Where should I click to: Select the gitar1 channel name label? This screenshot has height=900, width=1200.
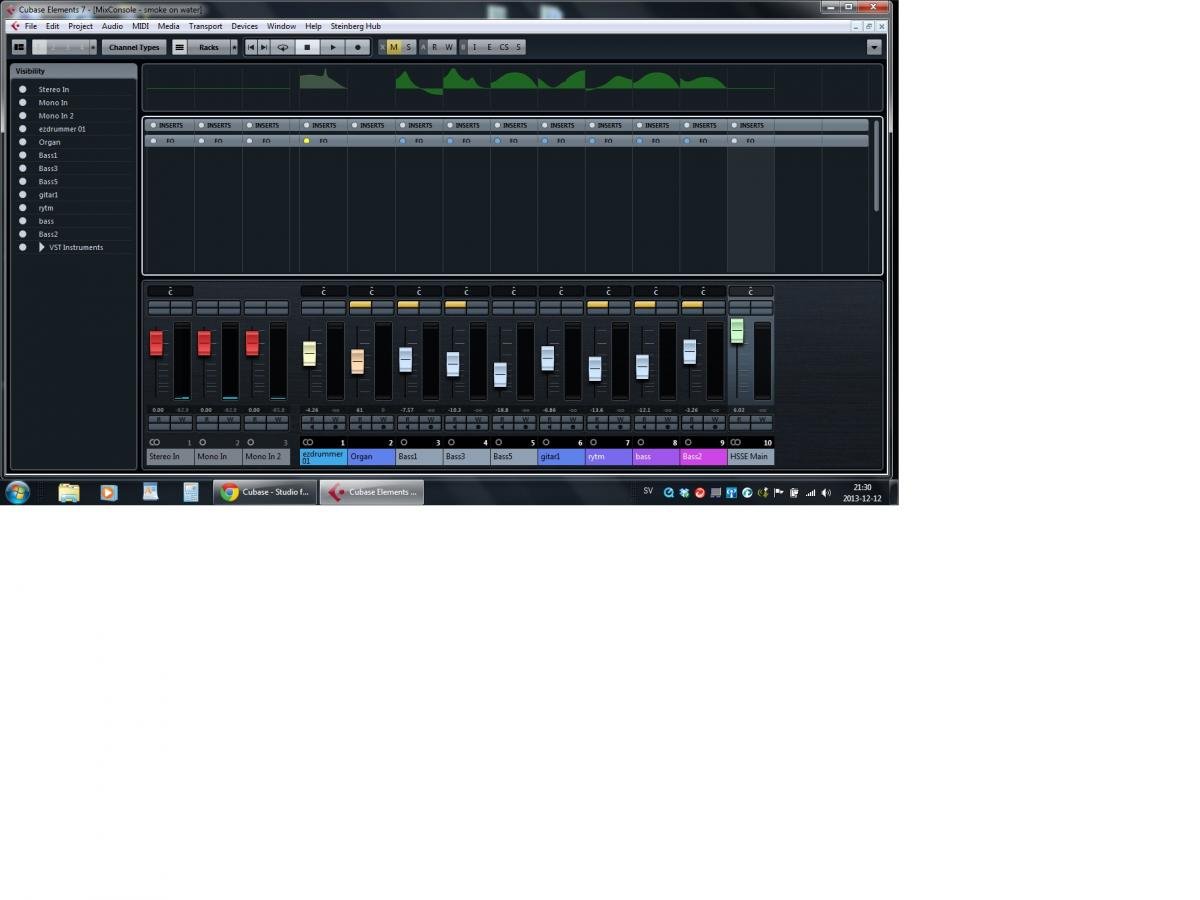(561, 456)
